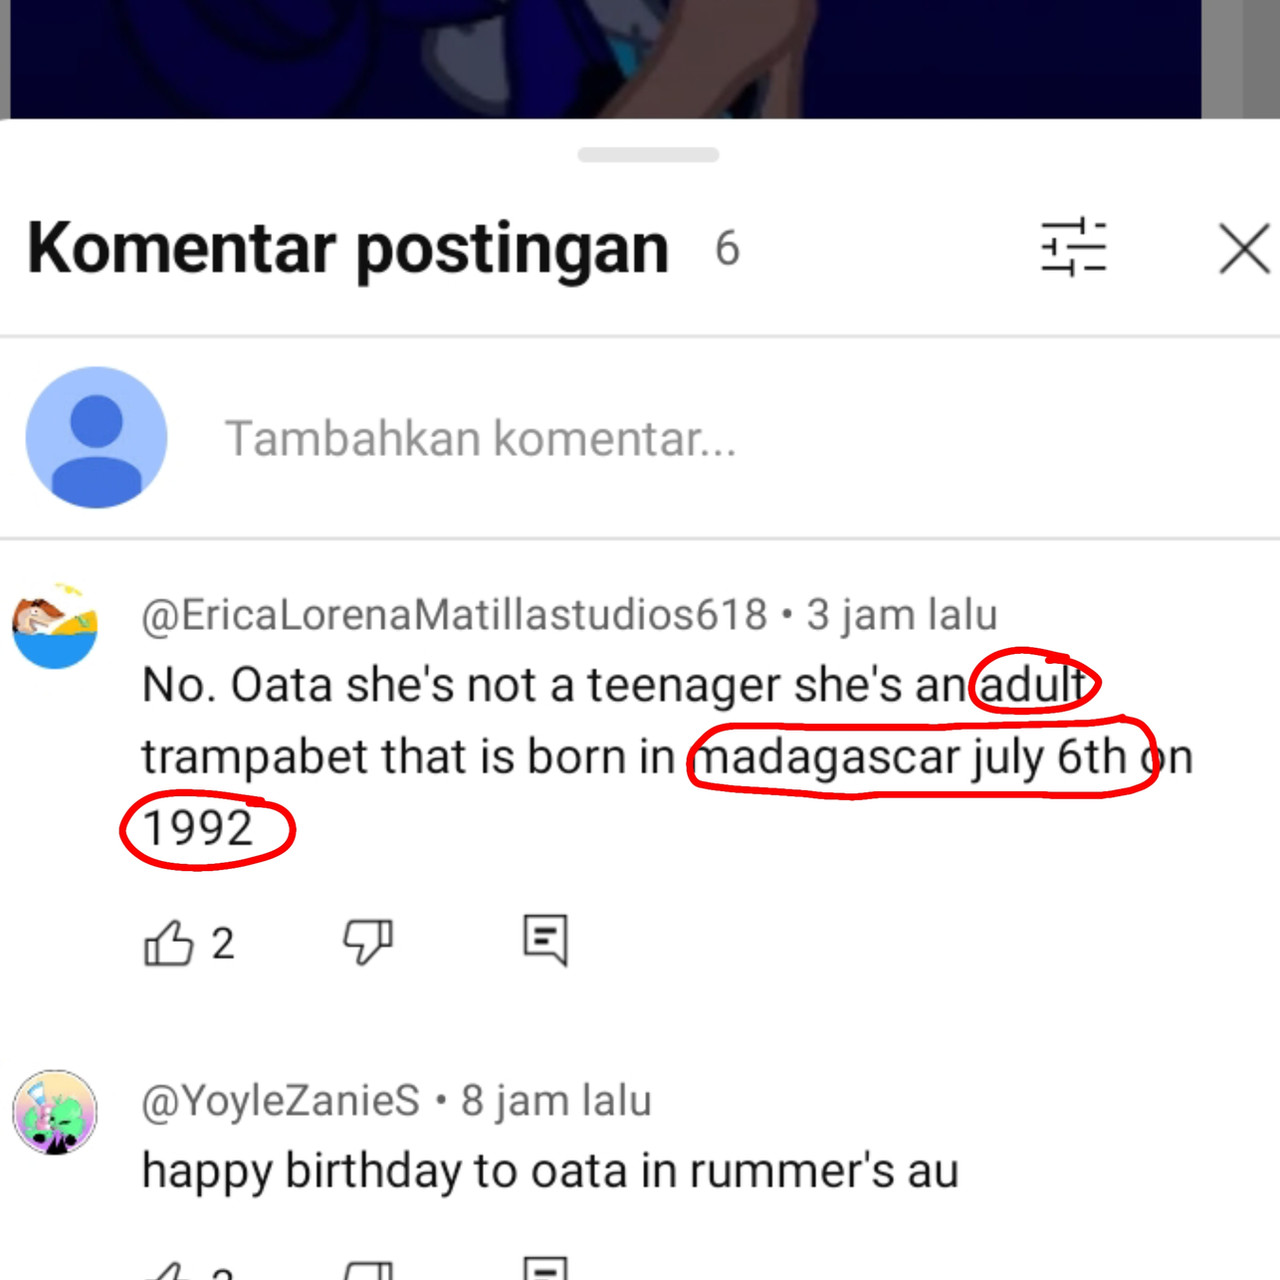Tap the 3 jam lalu timestamp
This screenshot has height=1280, width=1280.
(902, 615)
